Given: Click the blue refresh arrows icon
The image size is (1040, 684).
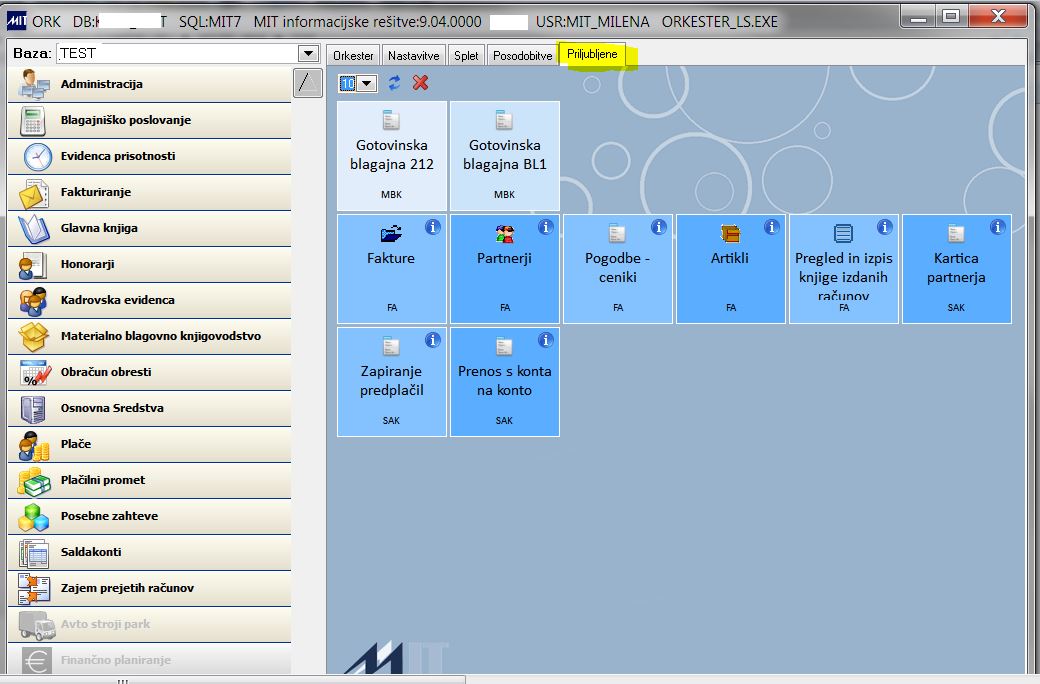Looking at the screenshot, I should pos(394,83).
